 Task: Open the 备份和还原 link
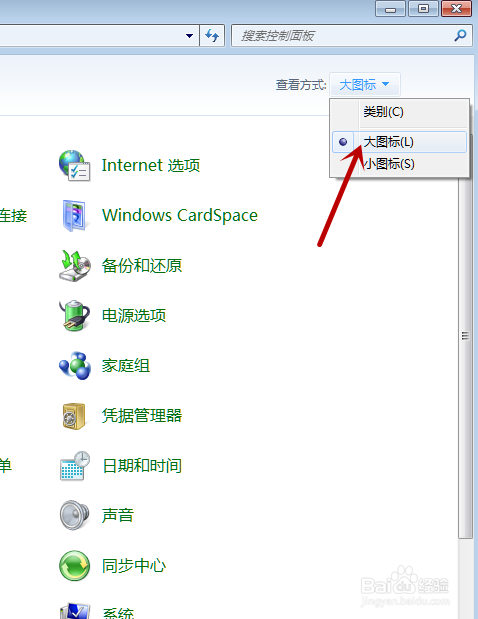pyautogui.click(x=142, y=266)
